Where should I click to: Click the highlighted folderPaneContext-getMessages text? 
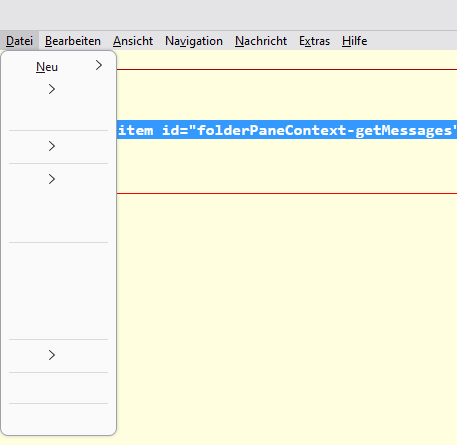point(287,130)
